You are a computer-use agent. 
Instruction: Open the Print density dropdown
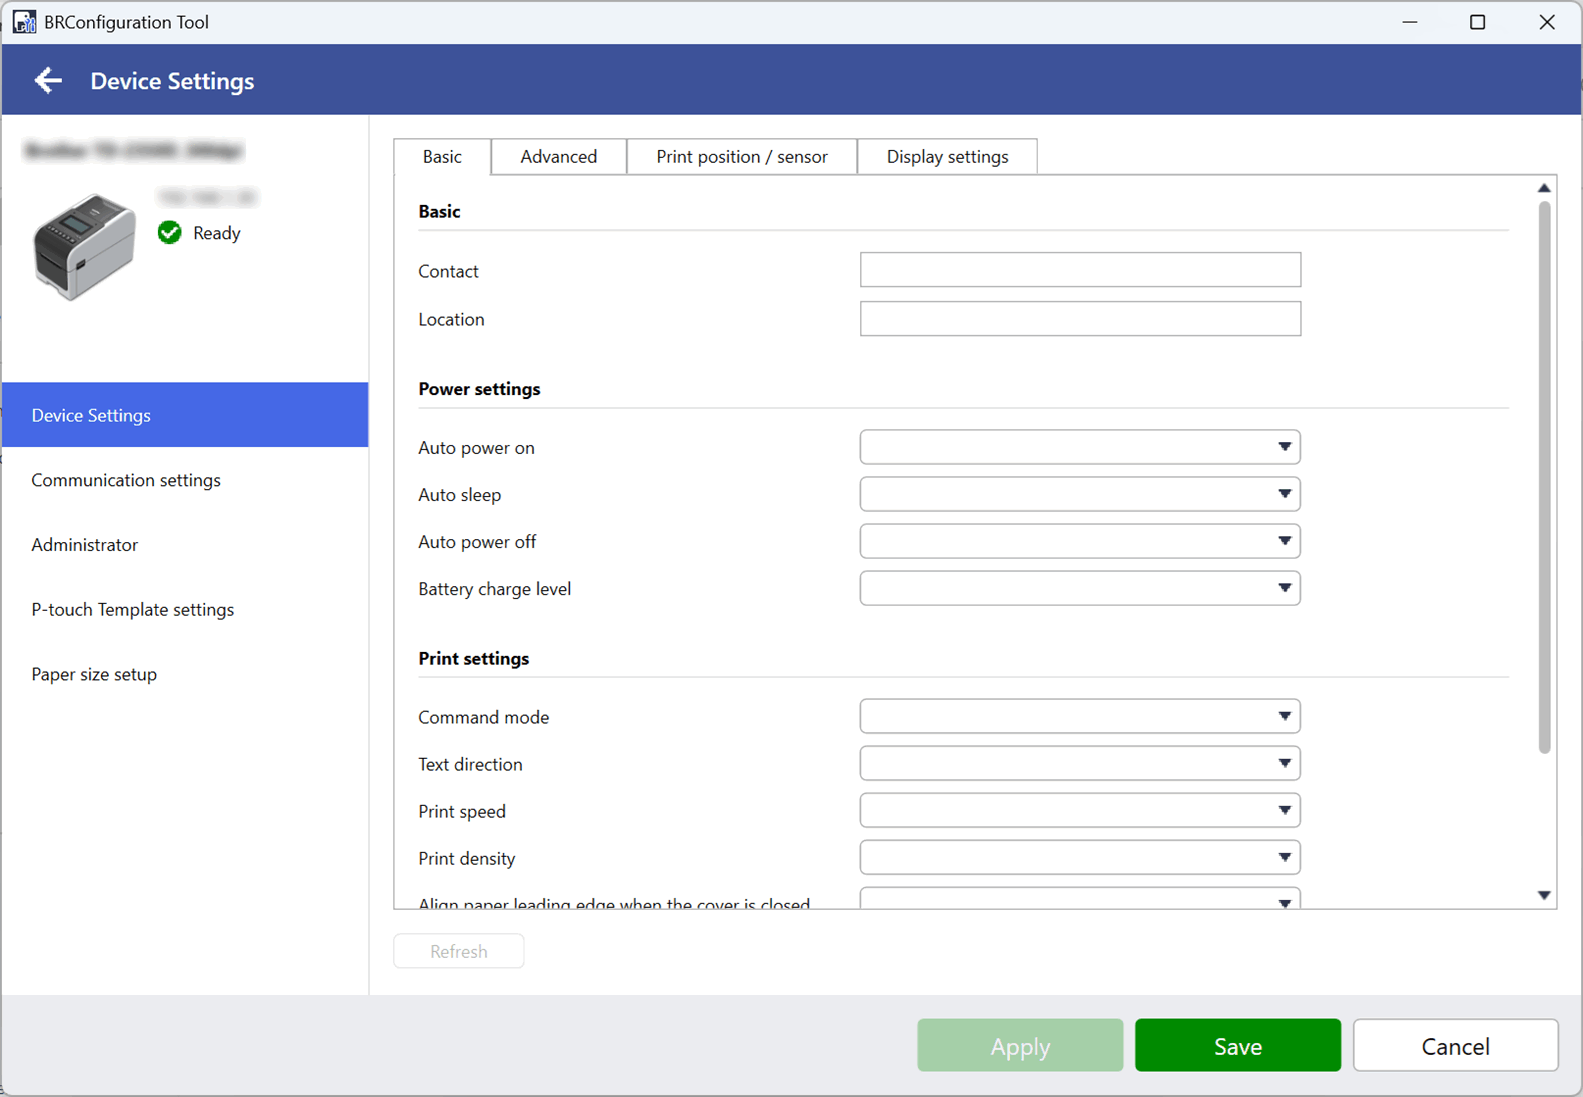point(1079,857)
